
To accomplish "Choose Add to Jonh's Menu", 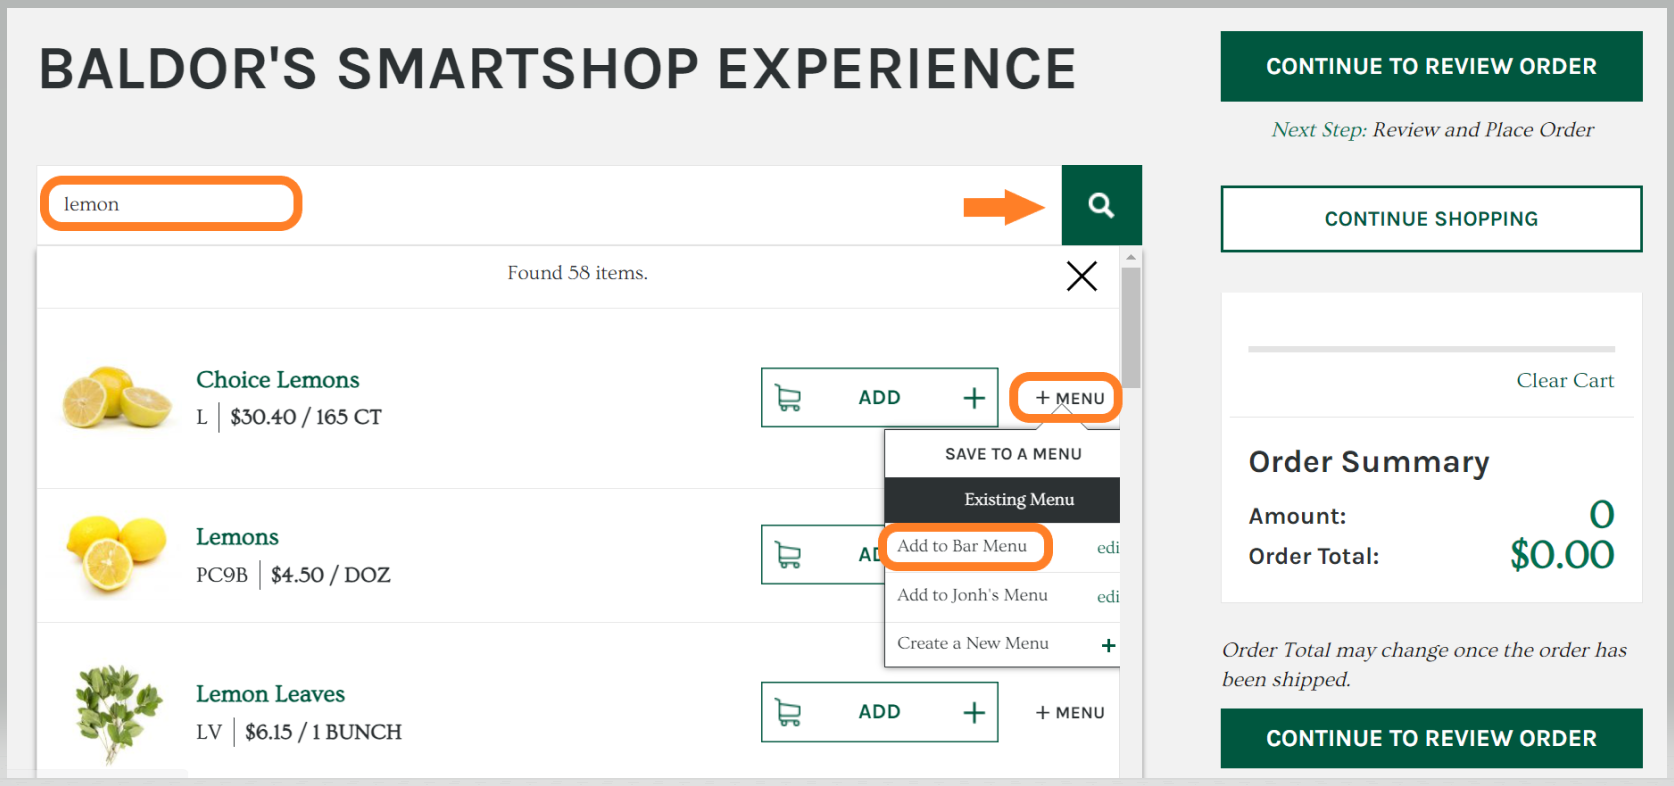I will [972, 595].
